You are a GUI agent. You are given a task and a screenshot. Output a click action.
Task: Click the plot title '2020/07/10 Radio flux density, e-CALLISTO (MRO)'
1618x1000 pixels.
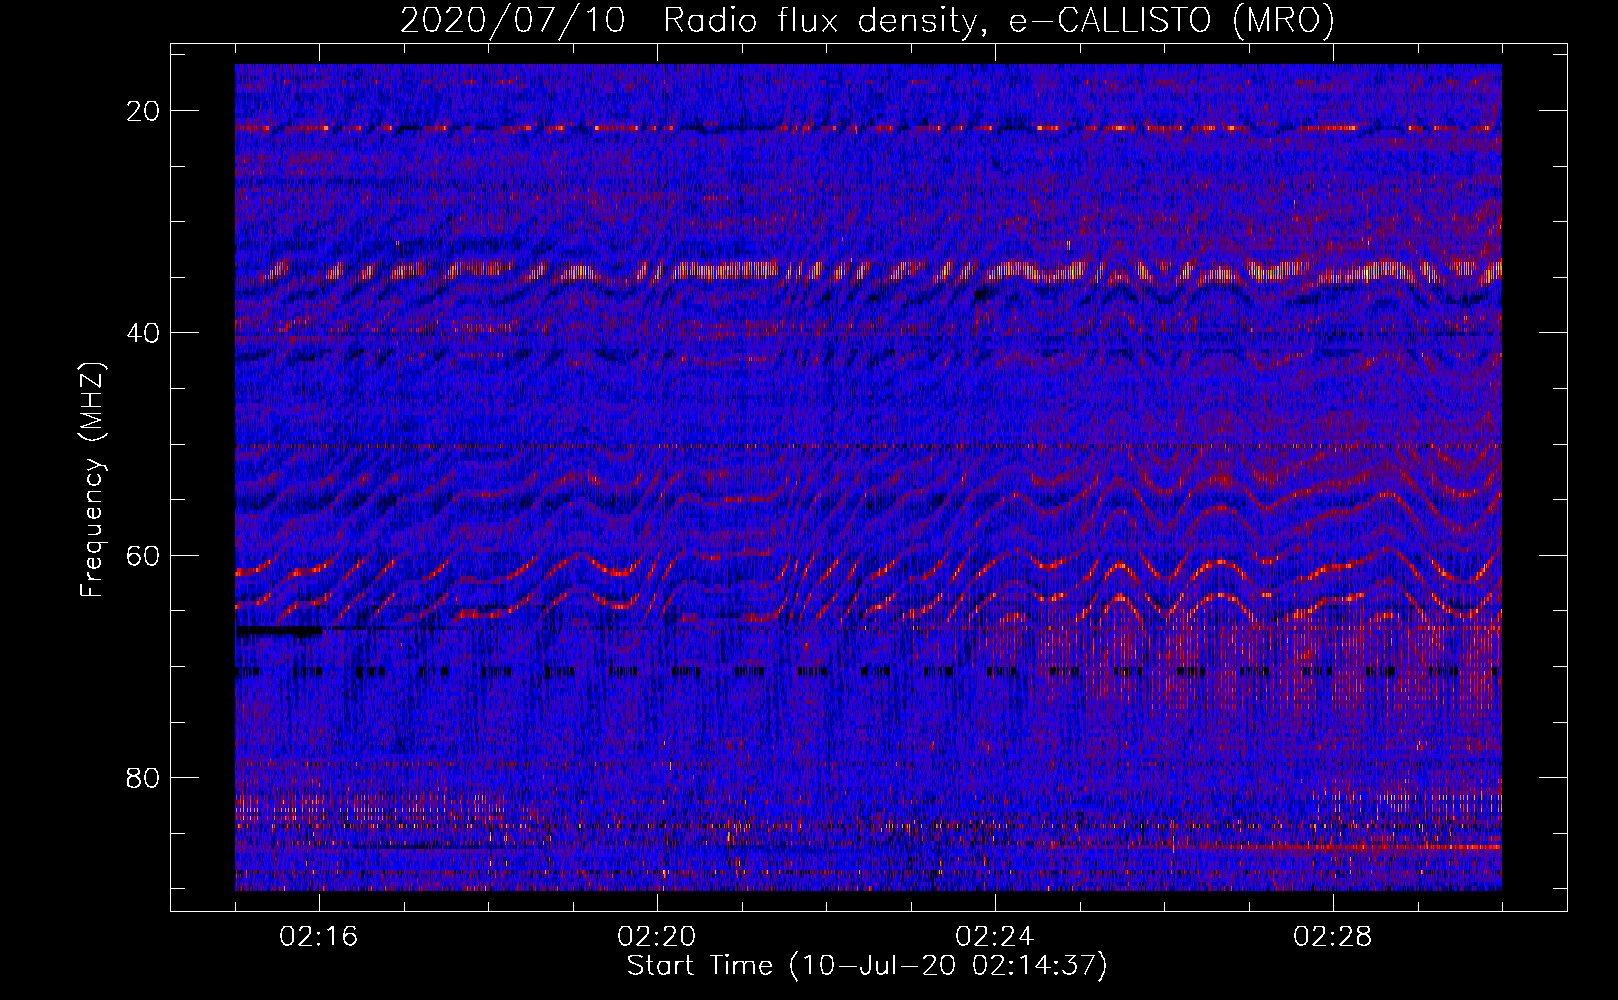[x=867, y=21]
